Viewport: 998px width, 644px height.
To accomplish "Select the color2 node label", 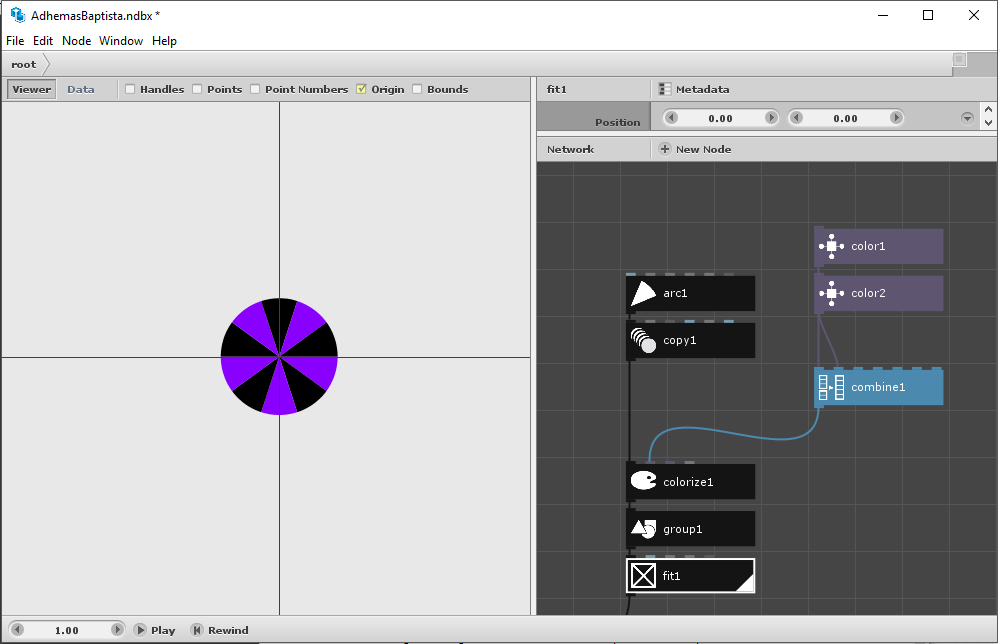I will tap(868, 293).
